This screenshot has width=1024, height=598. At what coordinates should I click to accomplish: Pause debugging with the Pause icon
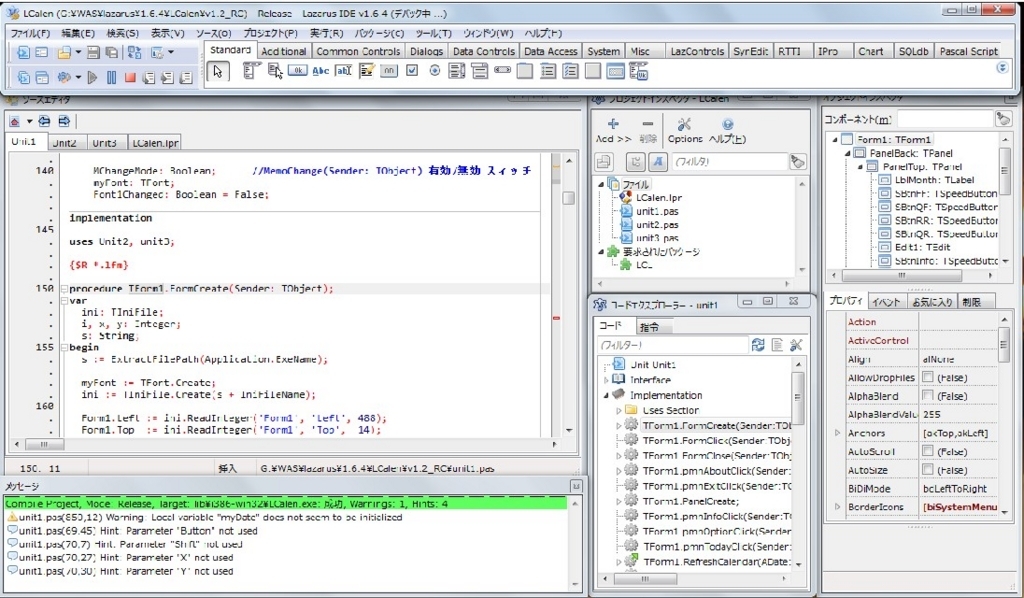[112, 78]
